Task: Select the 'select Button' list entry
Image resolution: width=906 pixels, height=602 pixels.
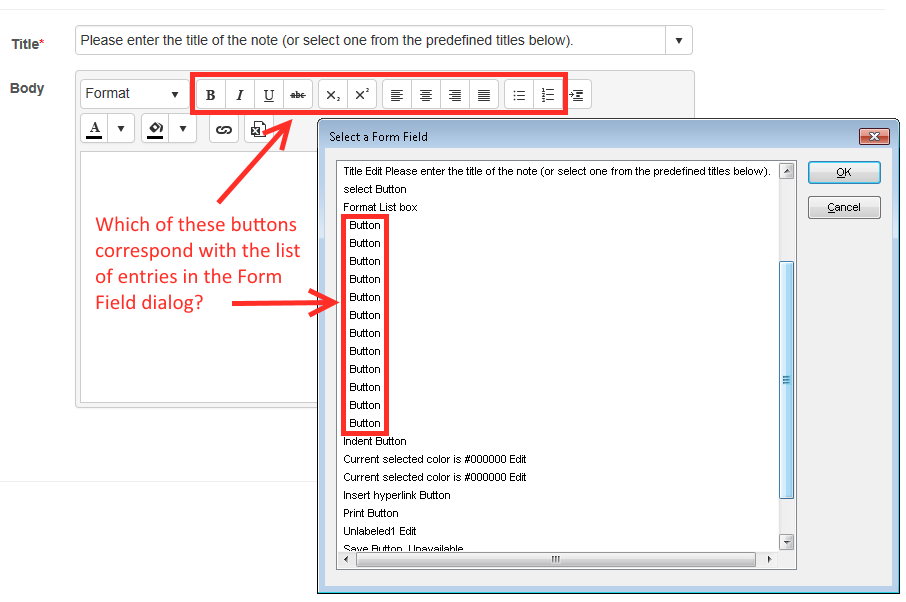Action: click(374, 189)
